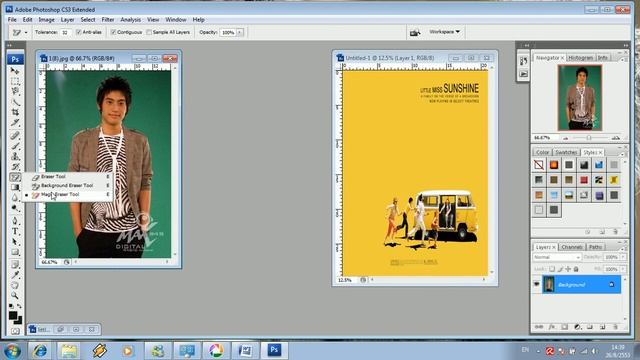Select the Crop tool

coord(15,112)
